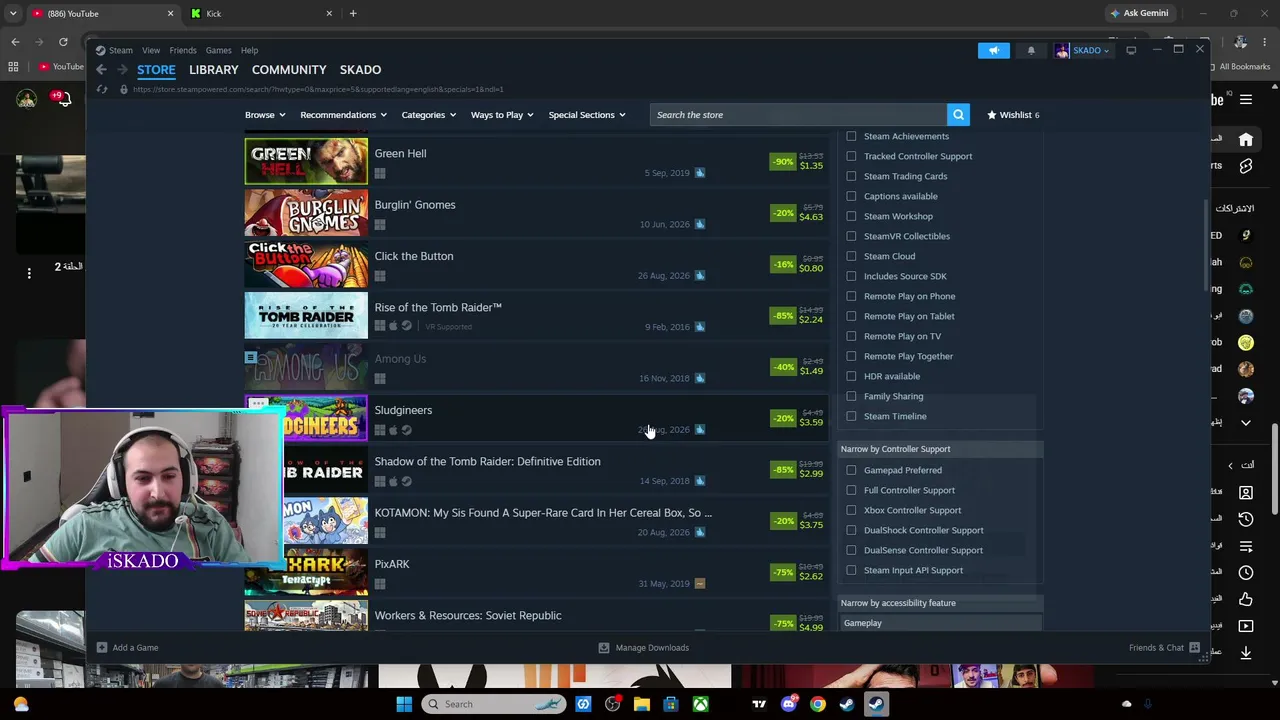Click the Manage Downloads icon
Image resolution: width=1280 pixels, height=720 pixels.
(x=603, y=648)
